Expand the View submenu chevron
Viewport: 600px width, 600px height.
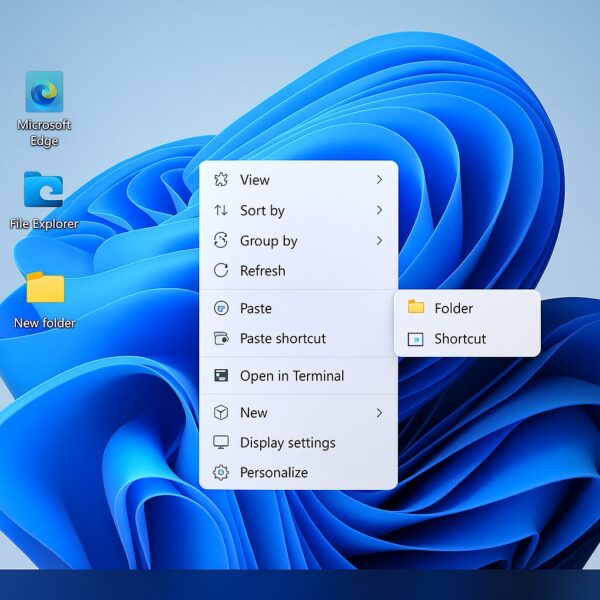click(379, 179)
